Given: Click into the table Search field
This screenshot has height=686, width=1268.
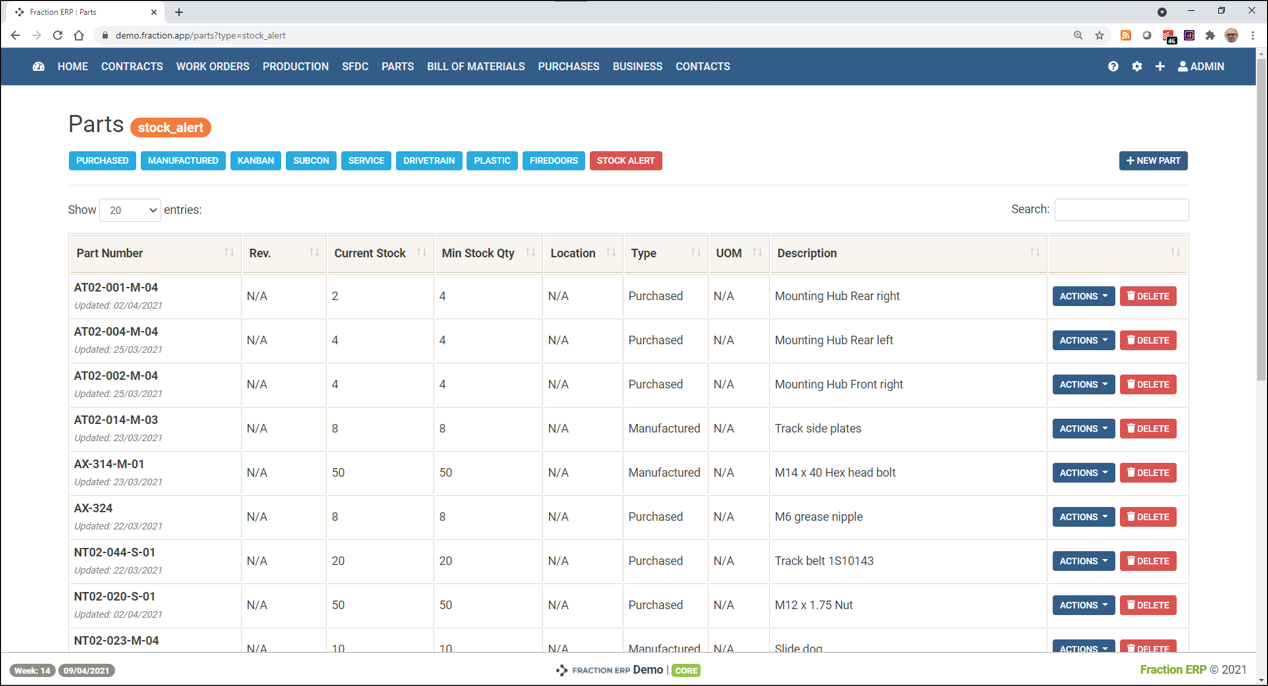Looking at the screenshot, I should 1121,210.
